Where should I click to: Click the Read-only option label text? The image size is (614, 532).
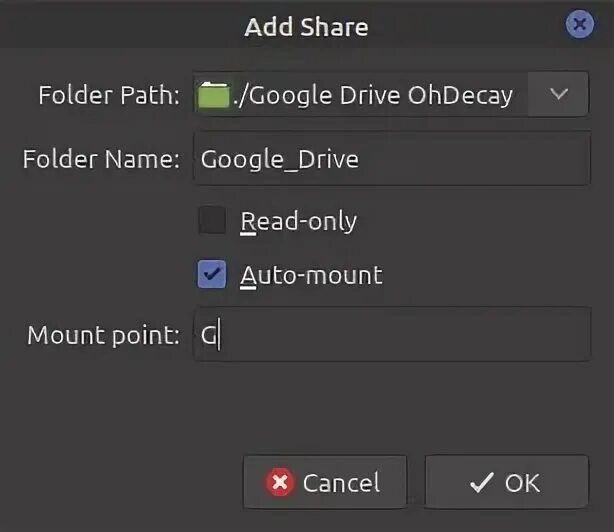tap(298, 221)
